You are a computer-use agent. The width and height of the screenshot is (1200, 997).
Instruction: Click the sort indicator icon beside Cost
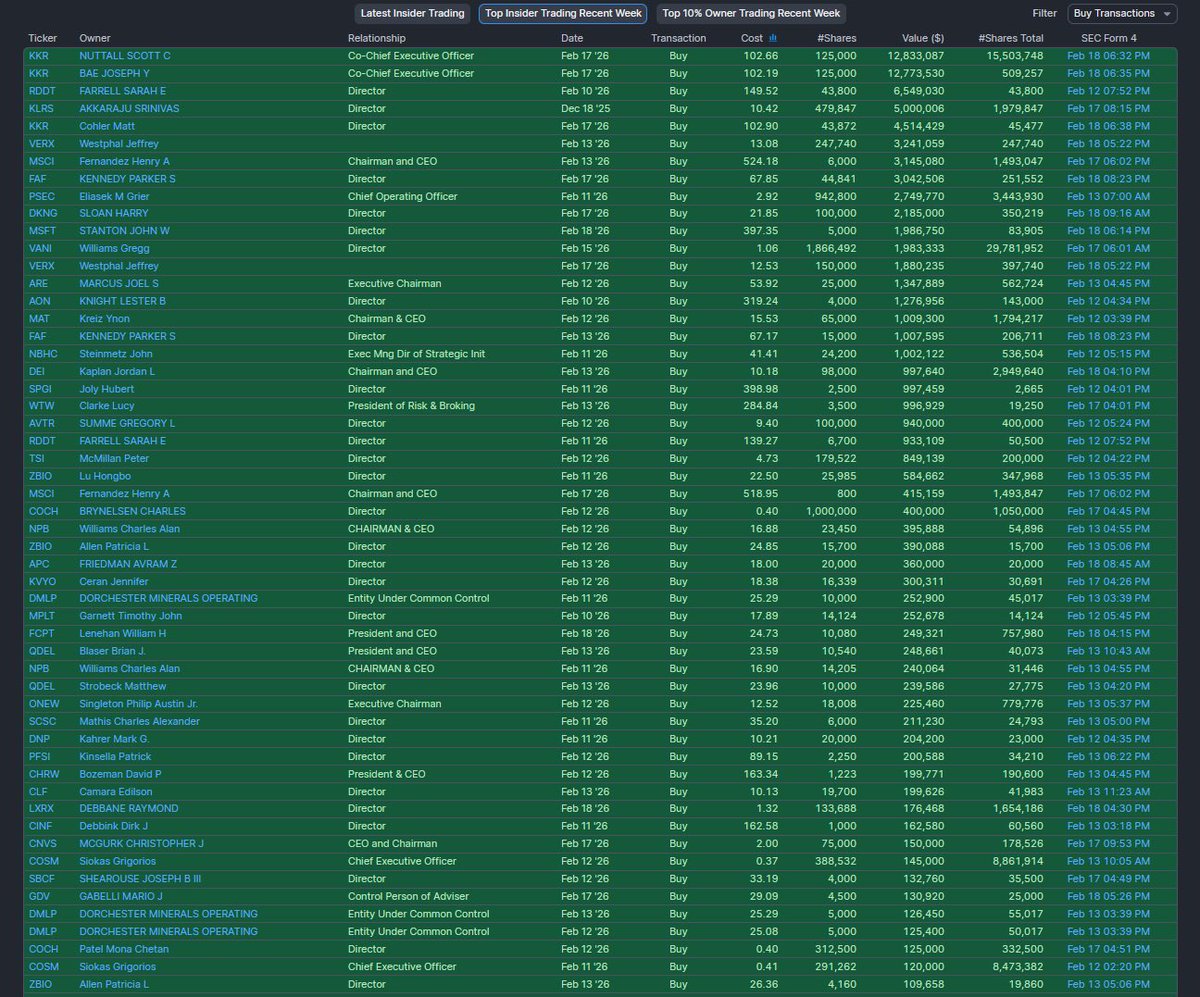(773, 38)
